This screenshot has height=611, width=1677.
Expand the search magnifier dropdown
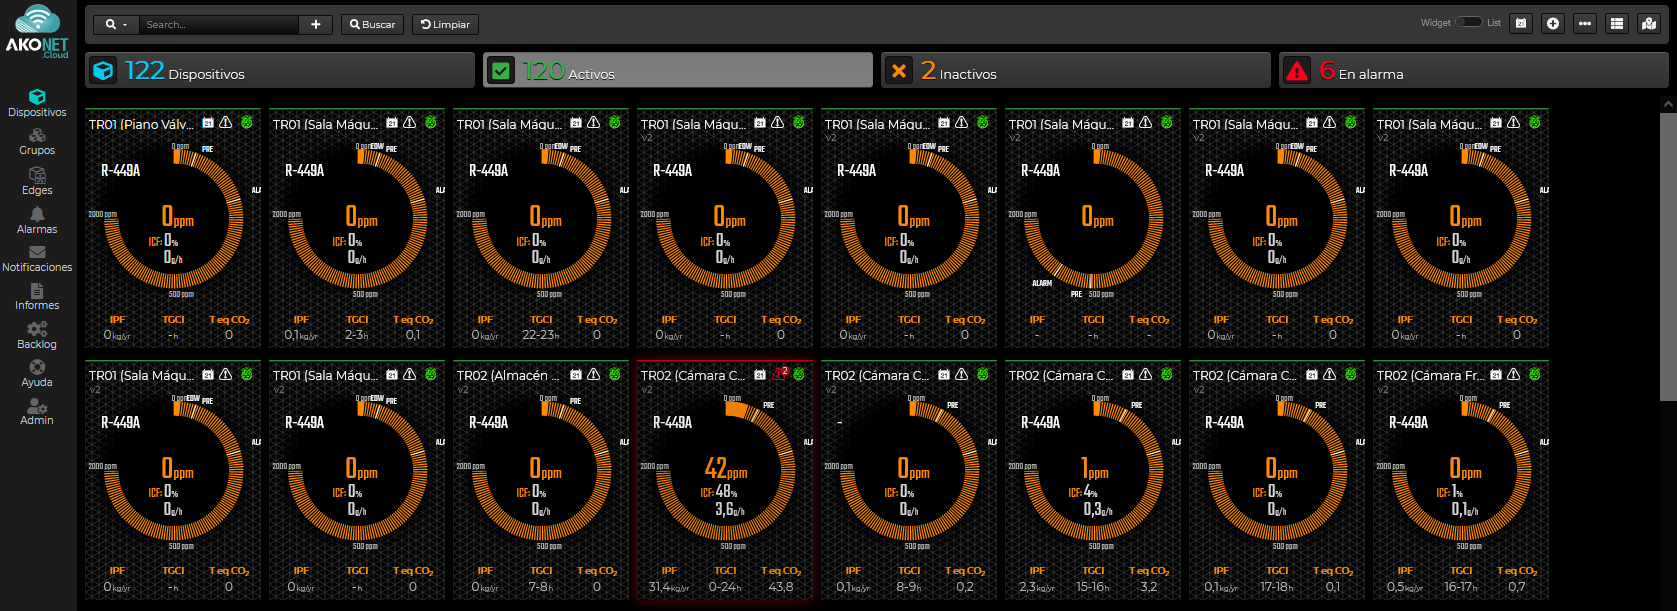pyautogui.click(x=116, y=24)
